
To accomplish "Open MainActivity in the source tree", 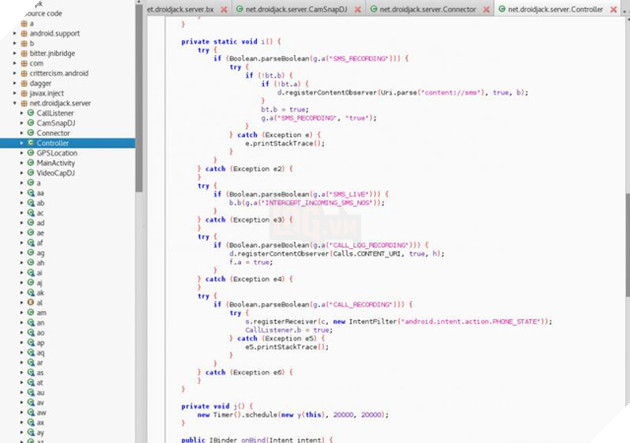I will click(63, 163).
